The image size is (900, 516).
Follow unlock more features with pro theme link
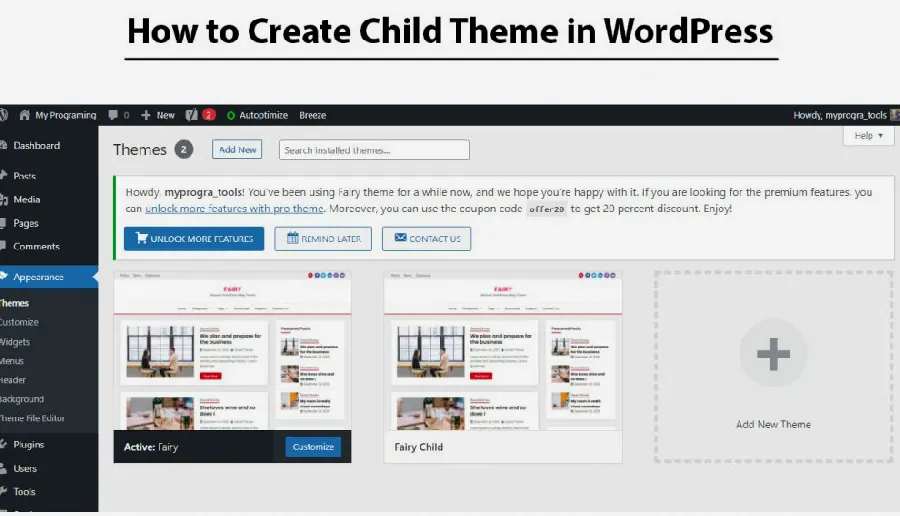(234, 208)
